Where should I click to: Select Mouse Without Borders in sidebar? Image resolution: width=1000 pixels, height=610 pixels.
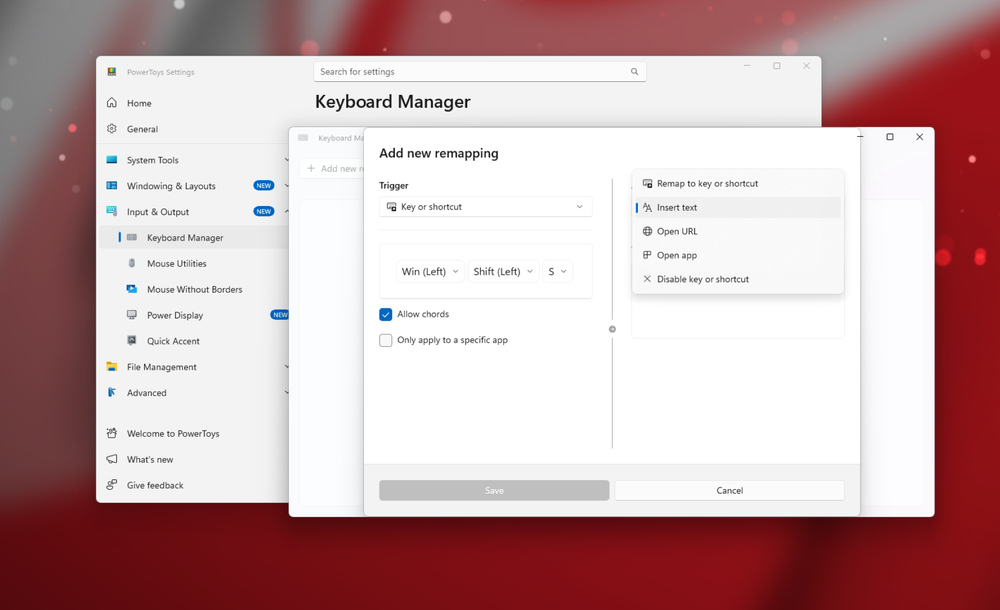point(195,289)
